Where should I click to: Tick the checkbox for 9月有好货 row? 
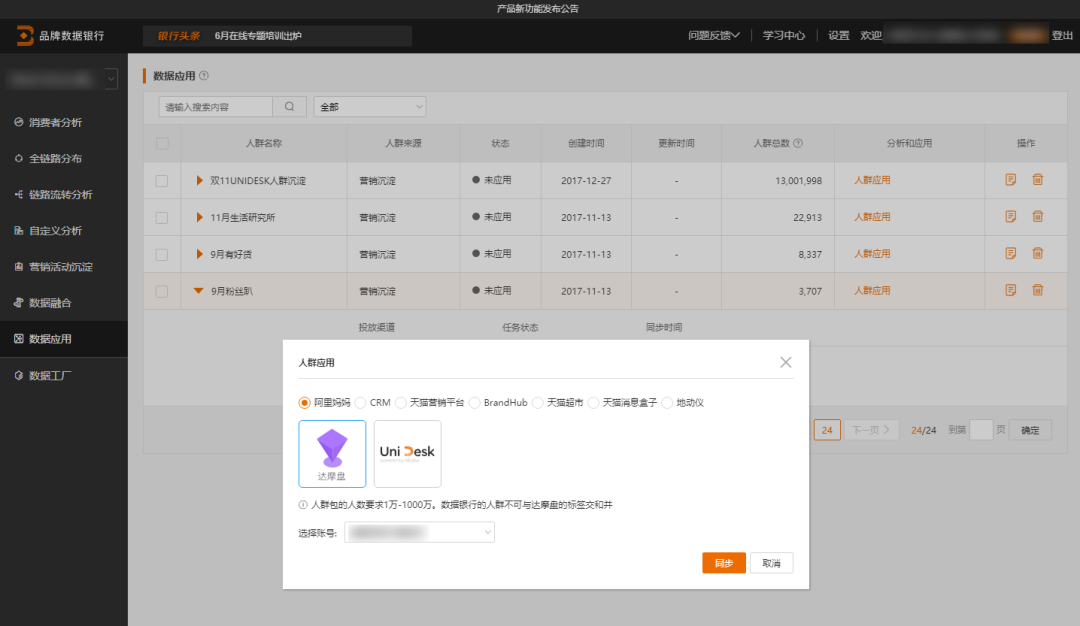coord(162,254)
